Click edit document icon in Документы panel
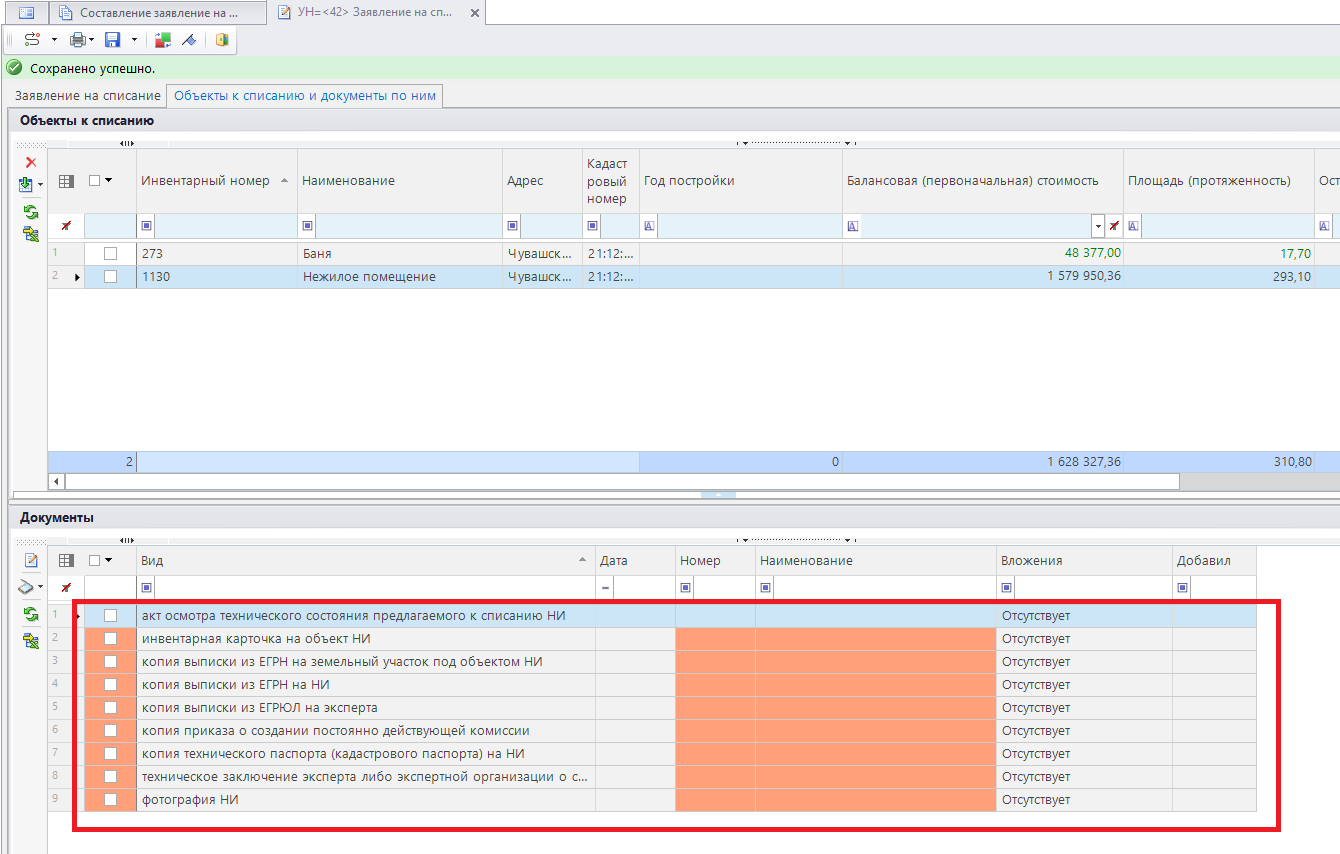 (x=31, y=560)
